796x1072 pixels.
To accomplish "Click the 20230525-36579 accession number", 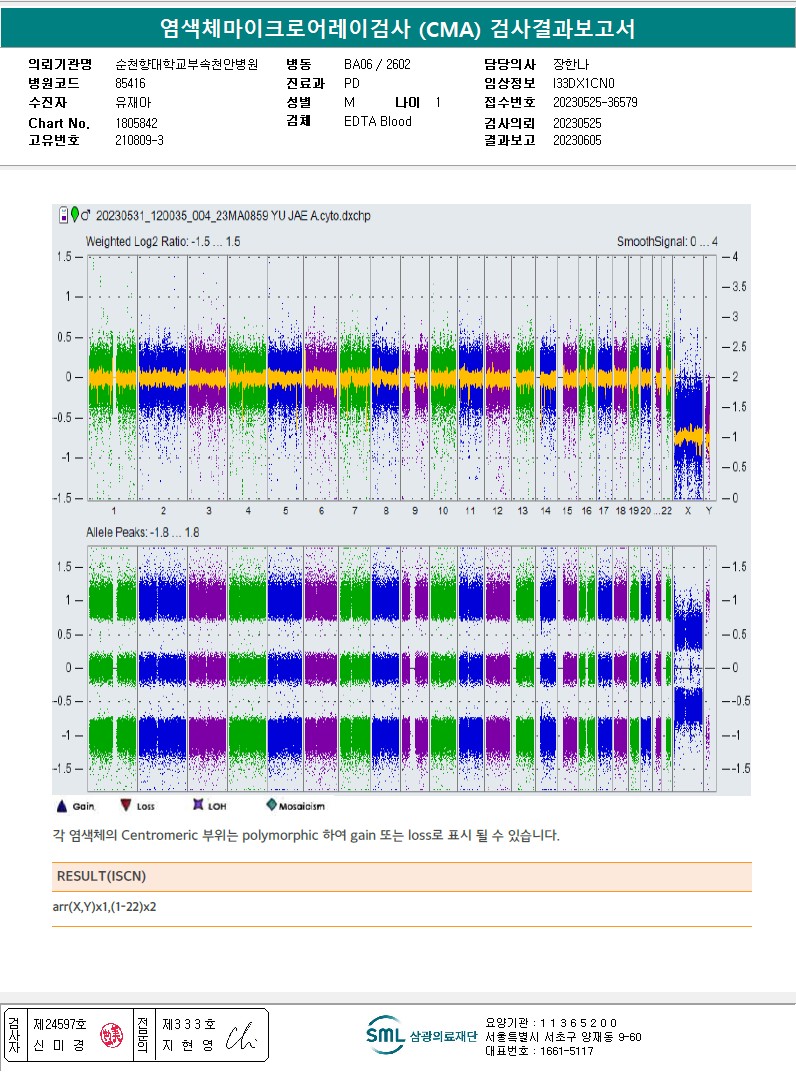I will click(595, 103).
